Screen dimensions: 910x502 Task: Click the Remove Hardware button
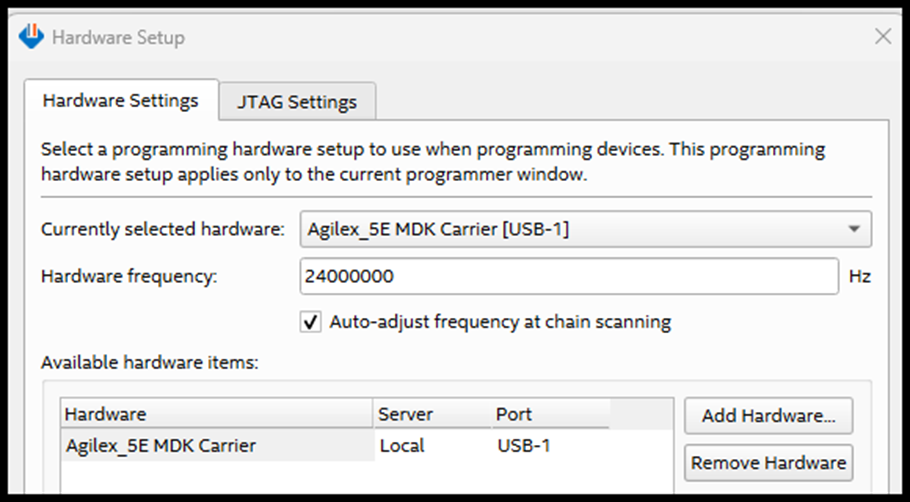tap(768, 463)
